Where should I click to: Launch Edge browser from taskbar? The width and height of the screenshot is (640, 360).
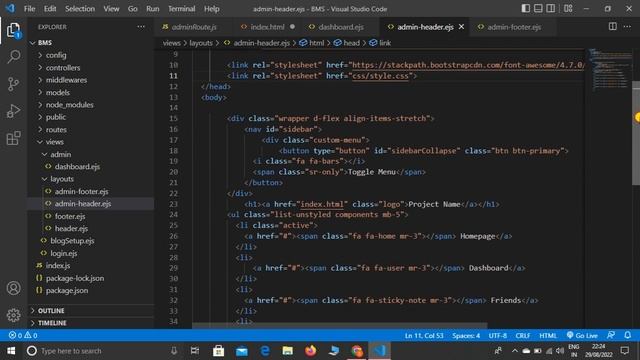265,351
